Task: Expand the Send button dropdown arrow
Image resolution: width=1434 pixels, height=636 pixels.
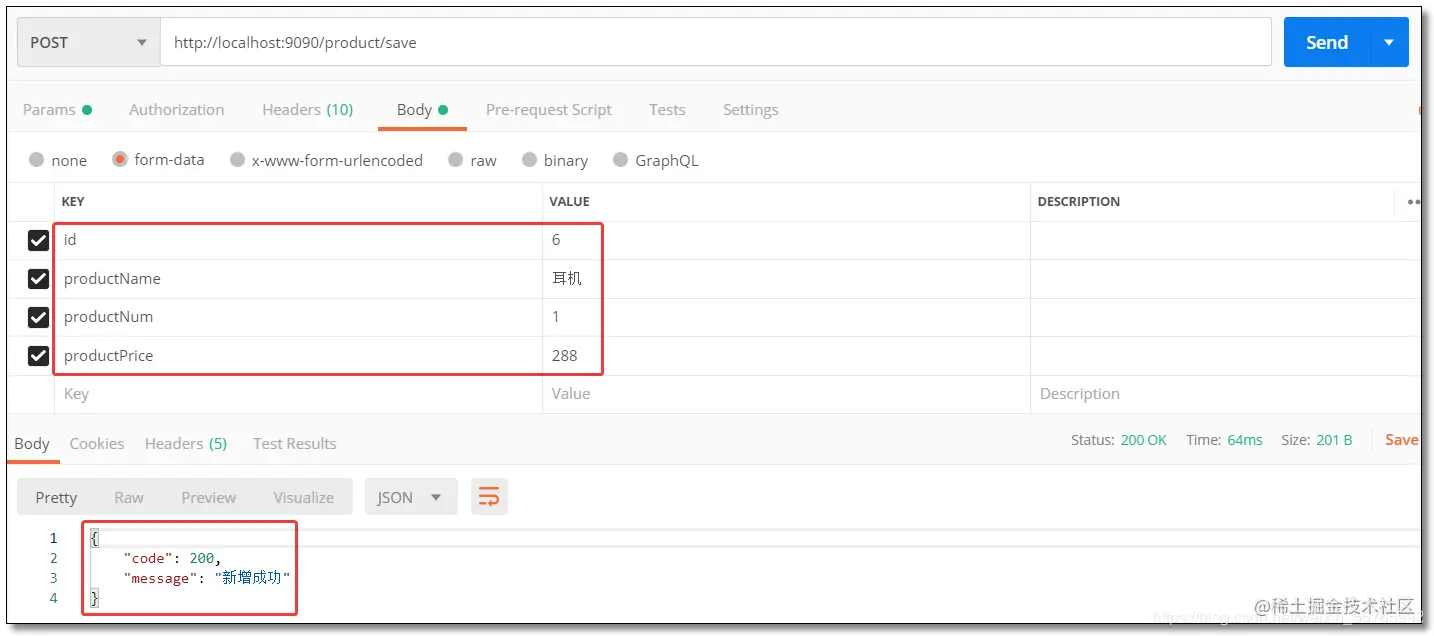Action: 1389,42
